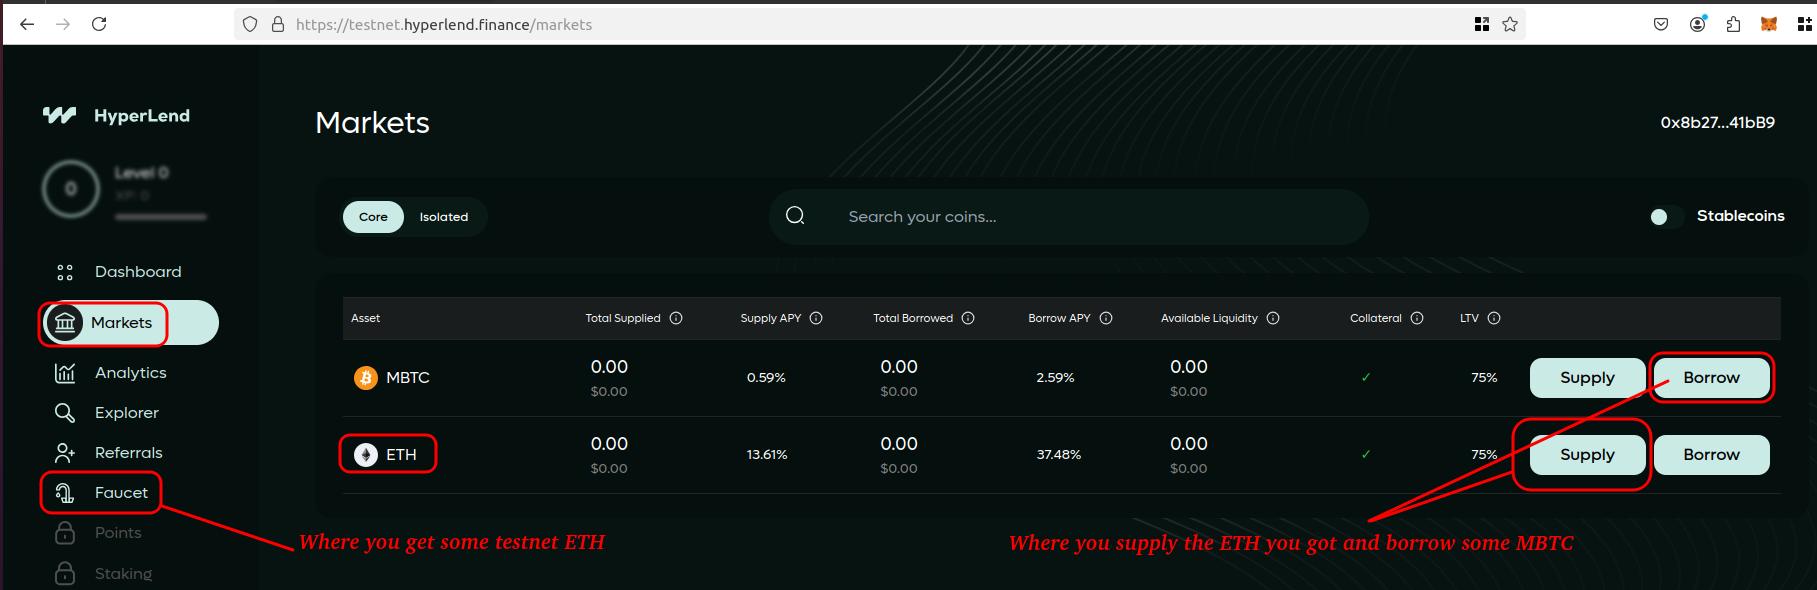This screenshot has height=590, width=1817.
Task: Click the browser URL address bar
Action: 880,24
